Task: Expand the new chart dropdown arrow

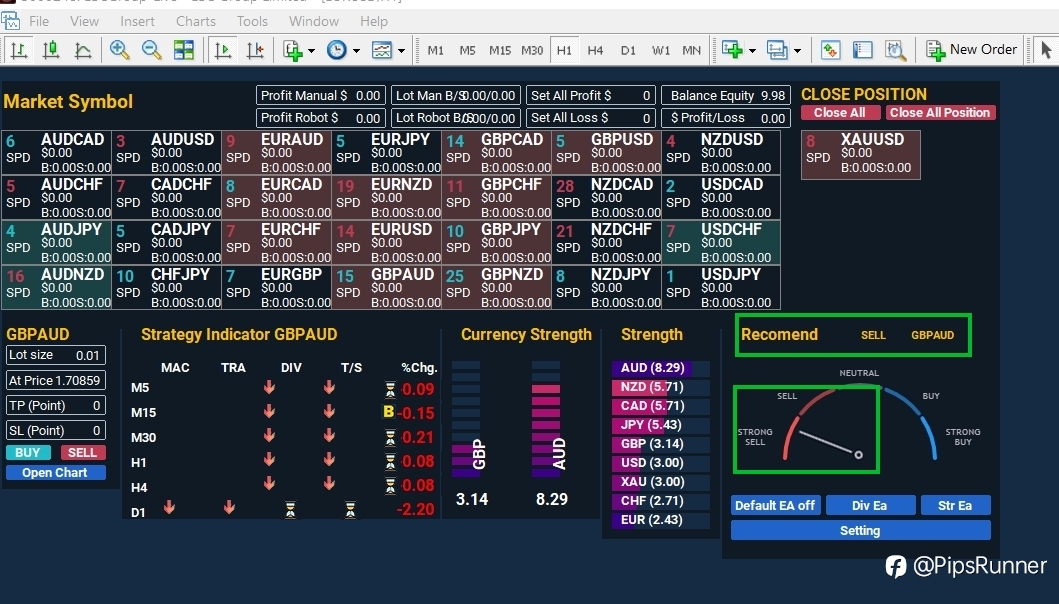Action: coord(752,51)
